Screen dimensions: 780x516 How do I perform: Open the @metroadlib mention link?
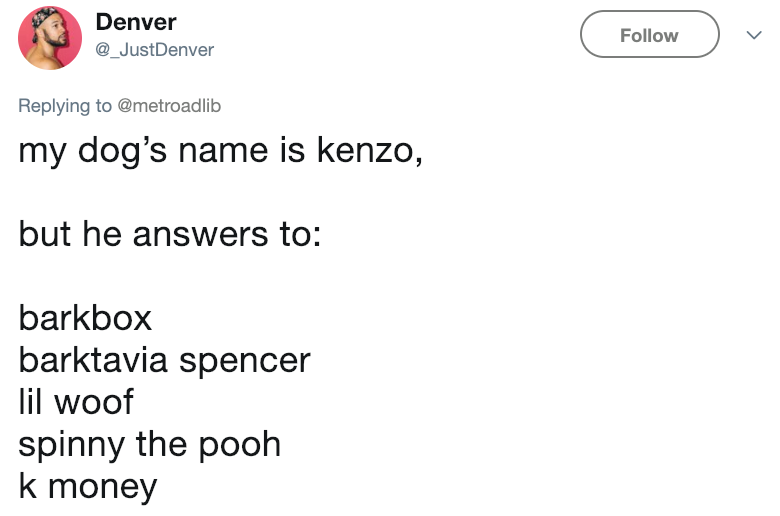[169, 105]
